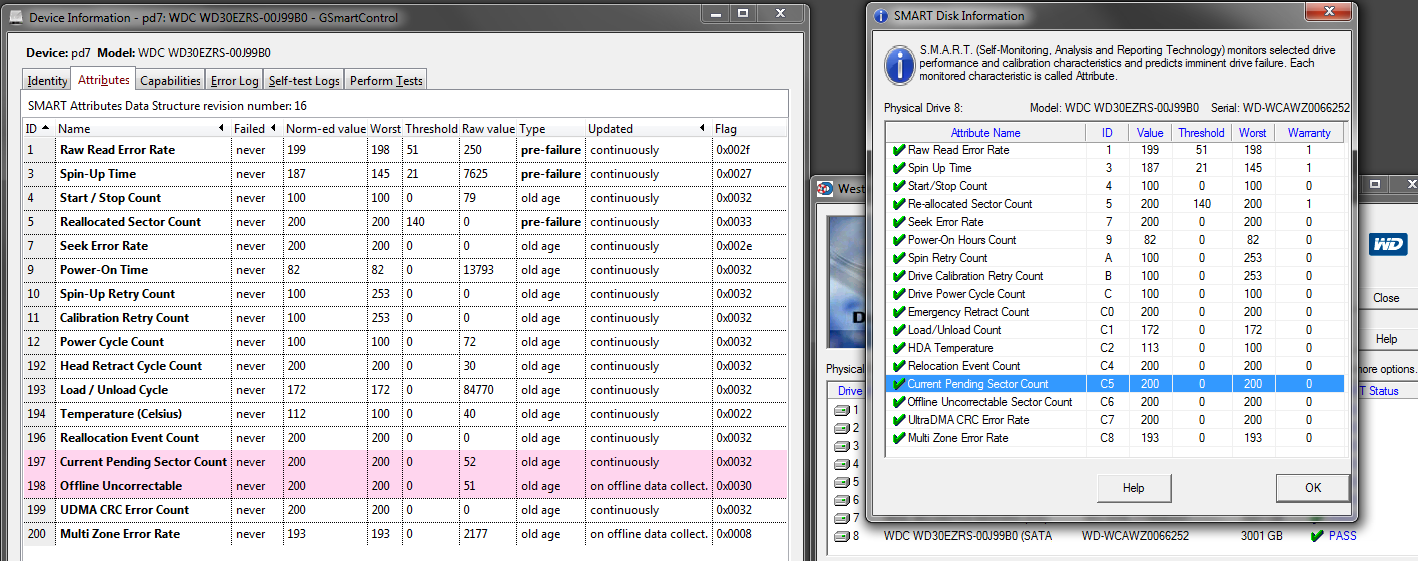Switch to the Attributes tab
This screenshot has width=1418, height=561.
(x=104, y=80)
